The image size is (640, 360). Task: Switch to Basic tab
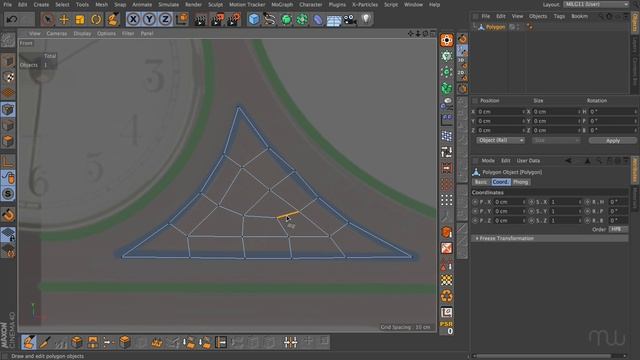[481, 182]
